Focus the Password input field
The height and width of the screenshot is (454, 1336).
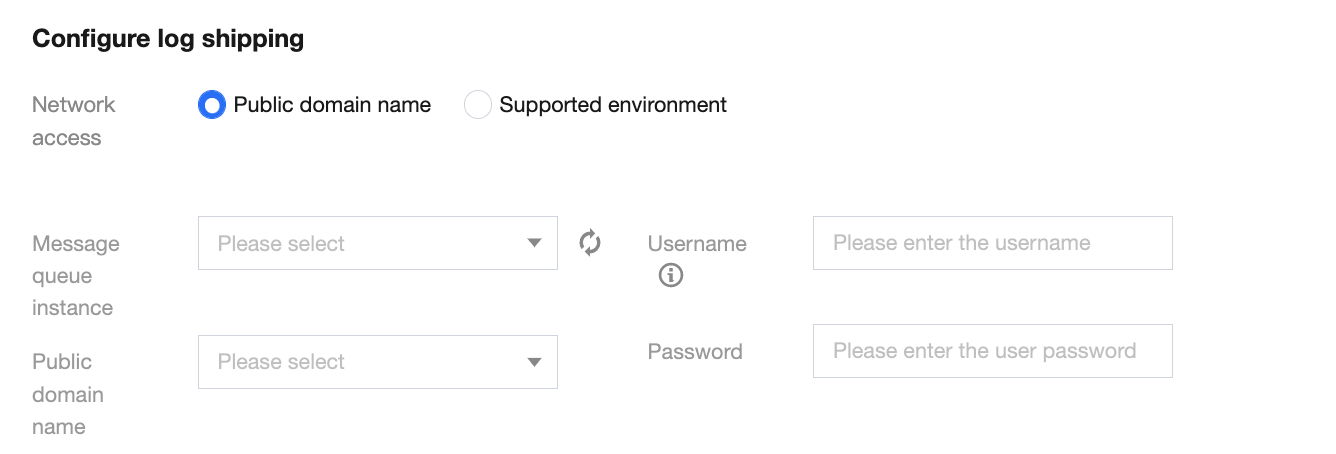992,351
